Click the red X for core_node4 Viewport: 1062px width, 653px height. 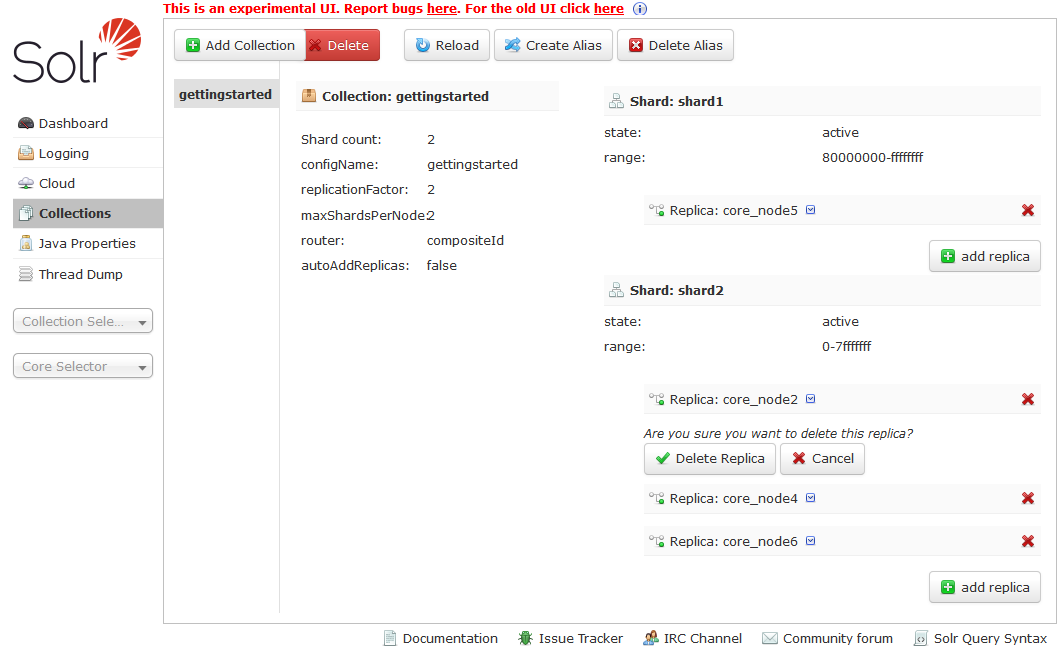tap(1027, 498)
